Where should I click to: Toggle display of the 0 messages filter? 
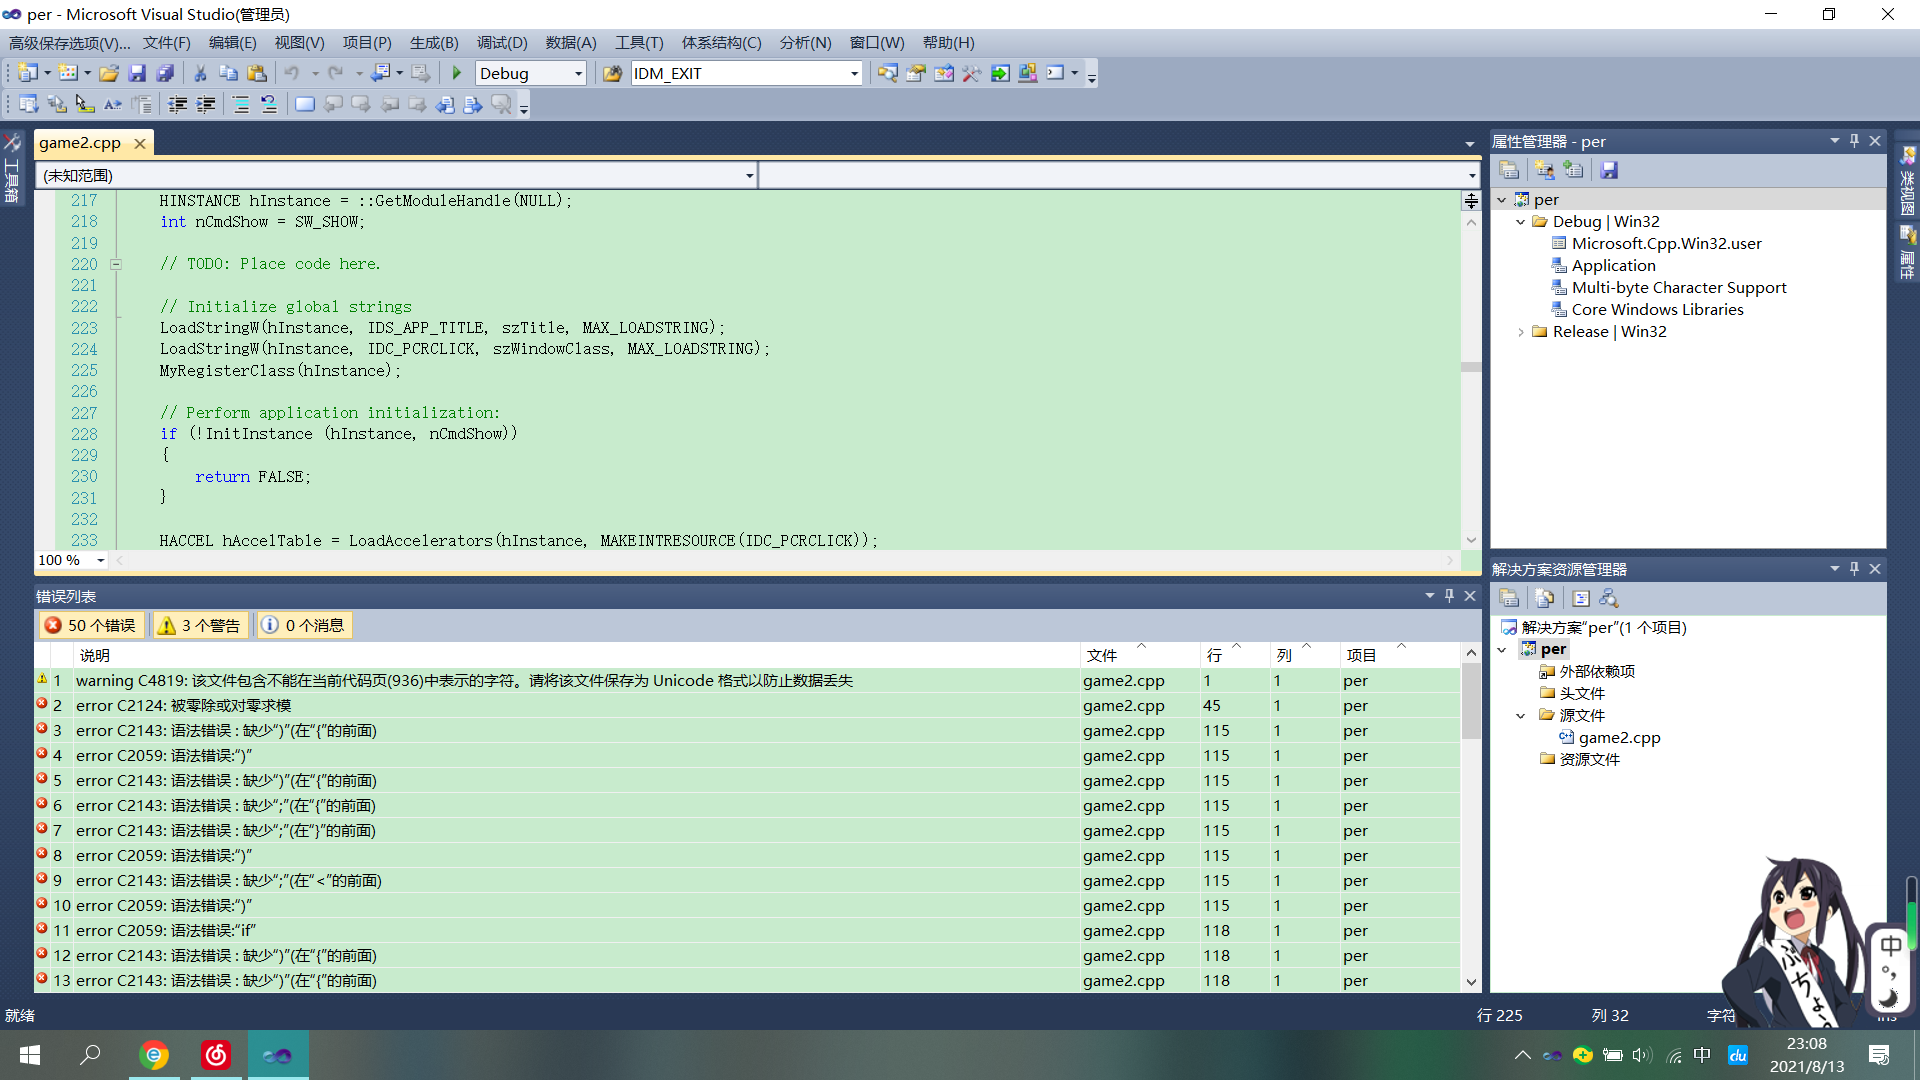[303, 625]
